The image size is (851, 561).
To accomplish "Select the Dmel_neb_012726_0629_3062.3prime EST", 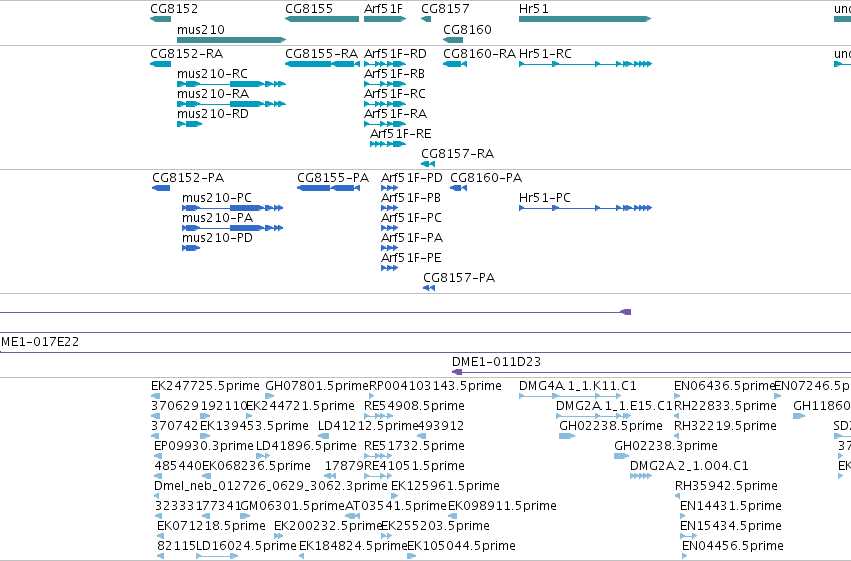I will coord(157,496).
